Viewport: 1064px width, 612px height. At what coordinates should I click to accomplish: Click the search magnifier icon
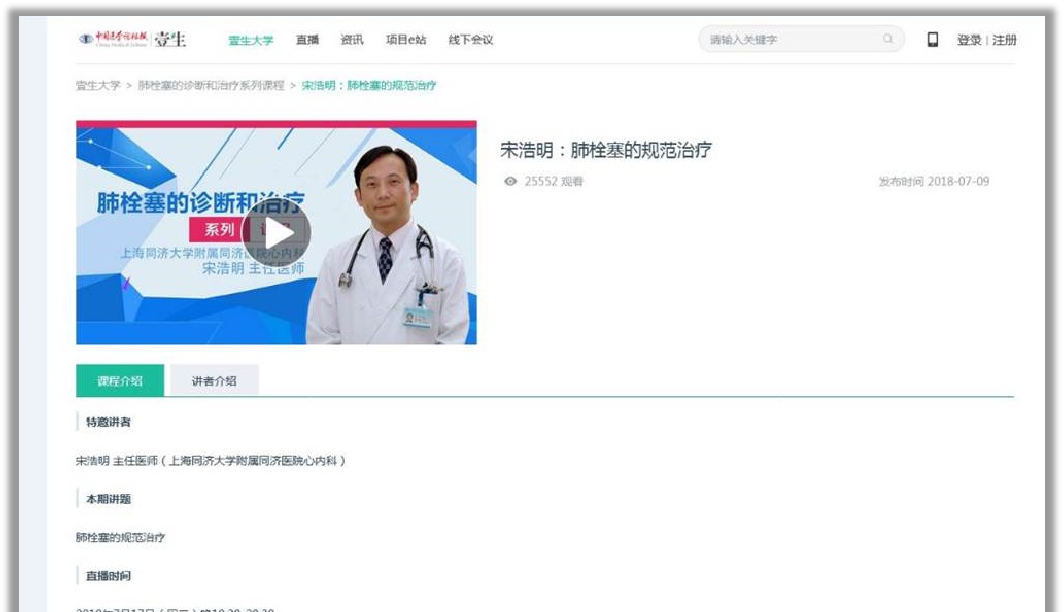888,39
